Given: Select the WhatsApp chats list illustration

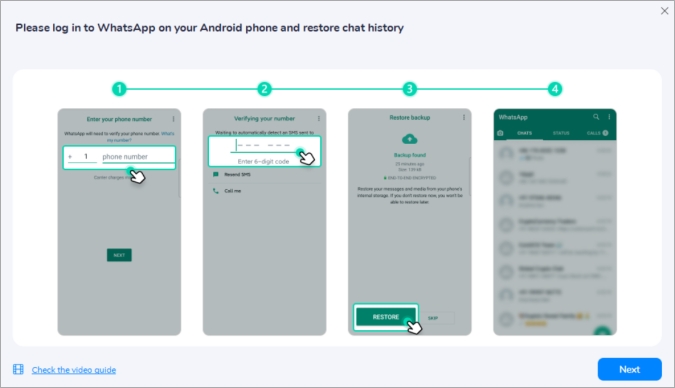Looking at the screenshot, I should coord(555,222).
